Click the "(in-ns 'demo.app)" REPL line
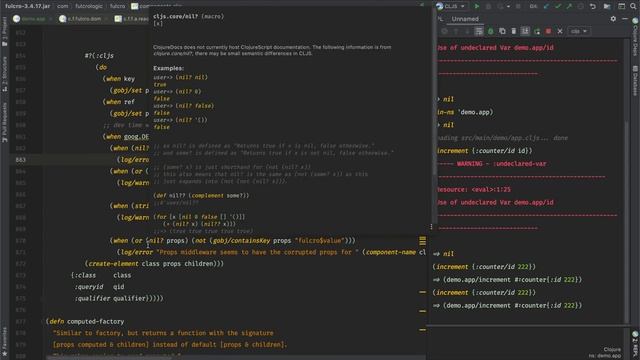Image resolution: width=640 pixels, height=360 pixels. pyautogui.click(x=465, y=112)
